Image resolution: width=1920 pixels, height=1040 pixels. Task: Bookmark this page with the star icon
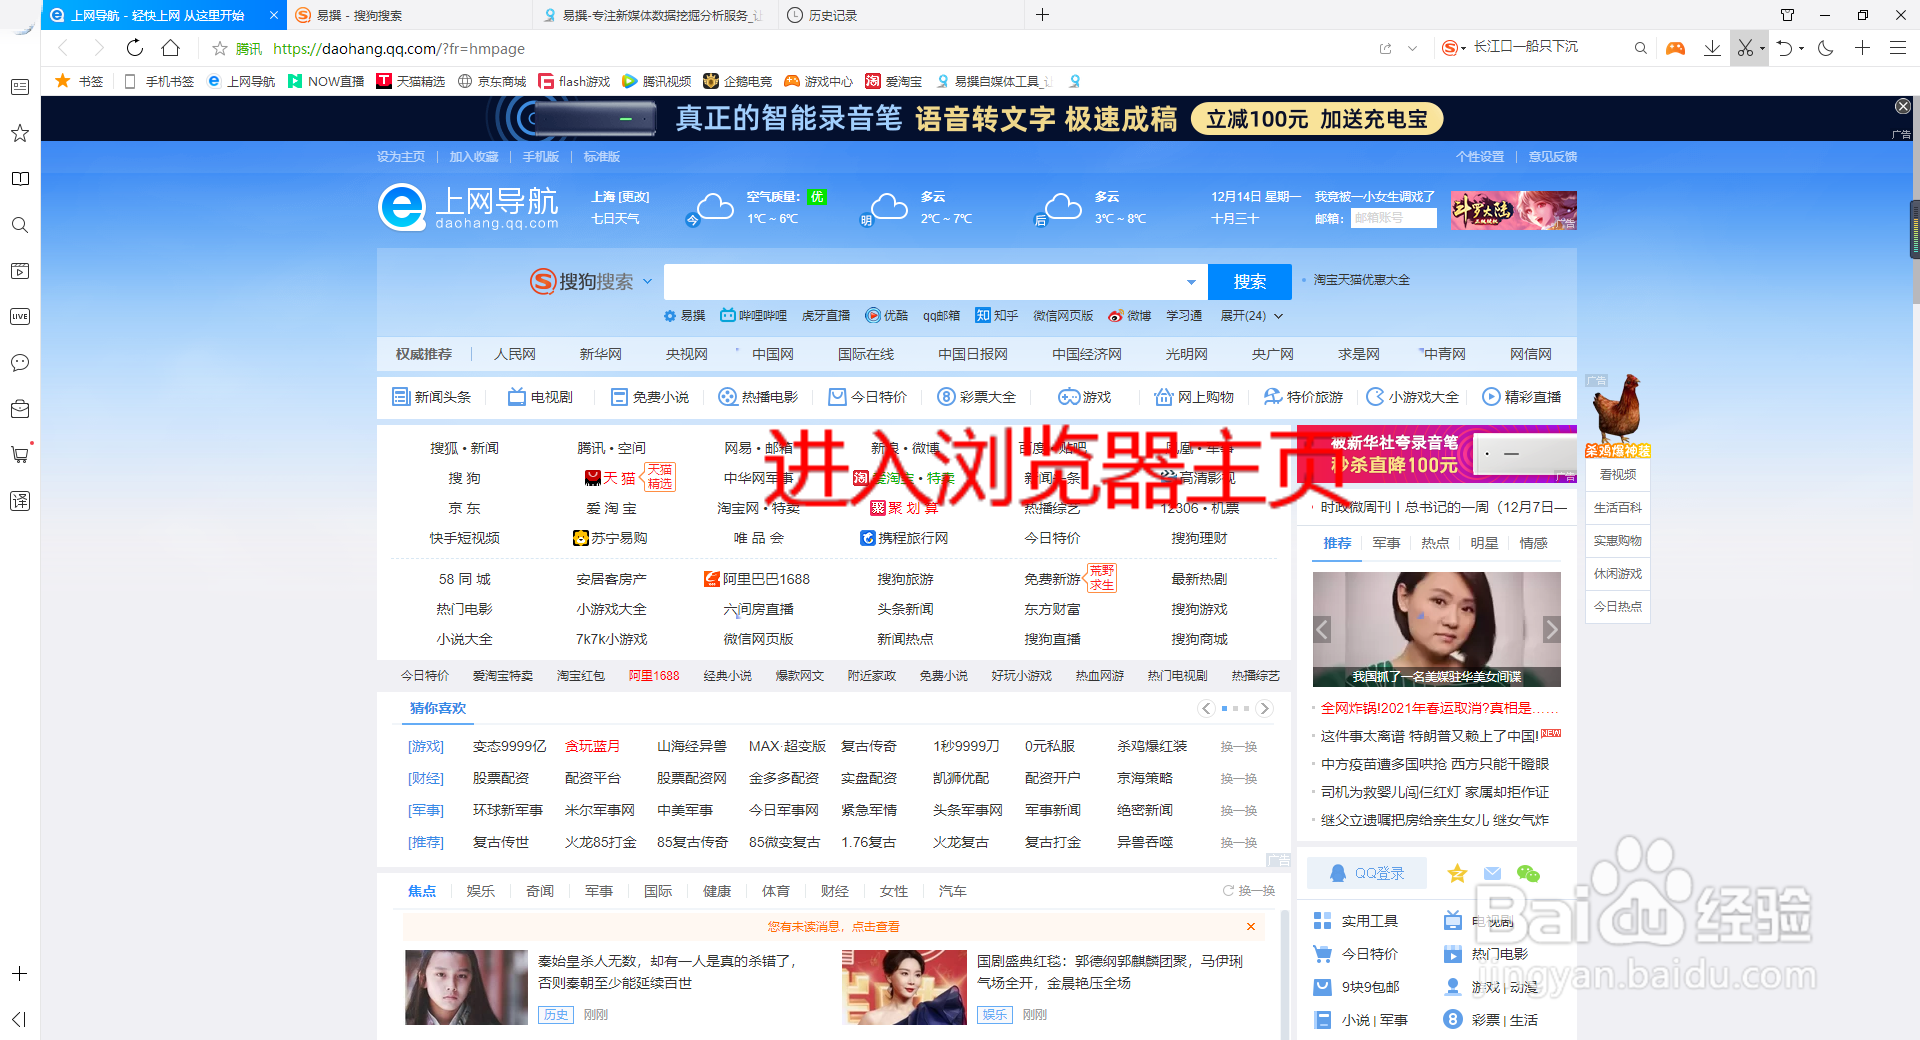tap(220, 48)
